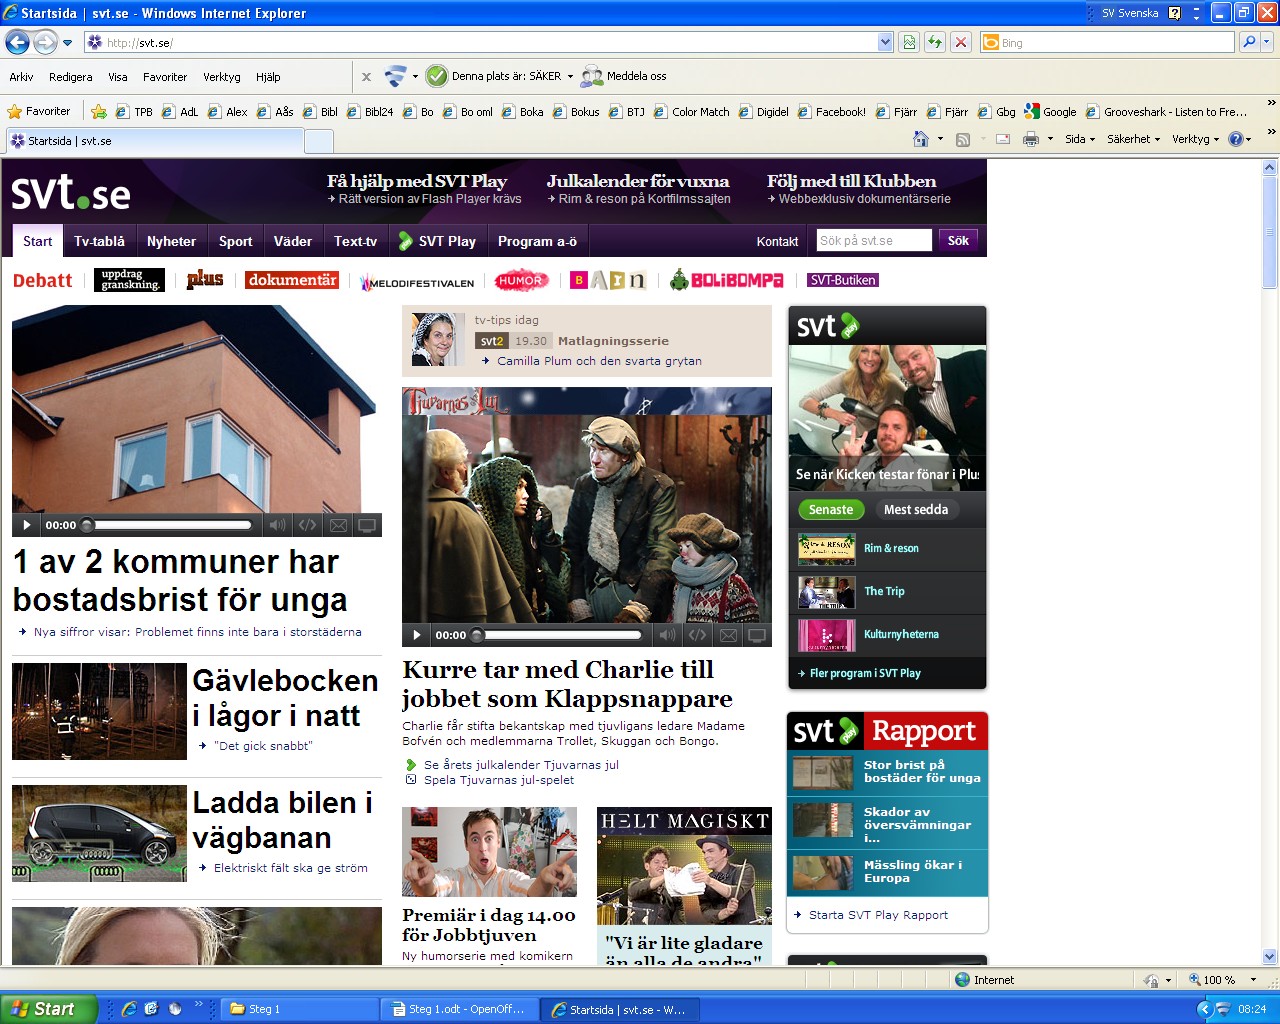Refresh the page with the green arrows icon
The height and width of the screenshot is (1024, 1280).
tap(935, 42)
